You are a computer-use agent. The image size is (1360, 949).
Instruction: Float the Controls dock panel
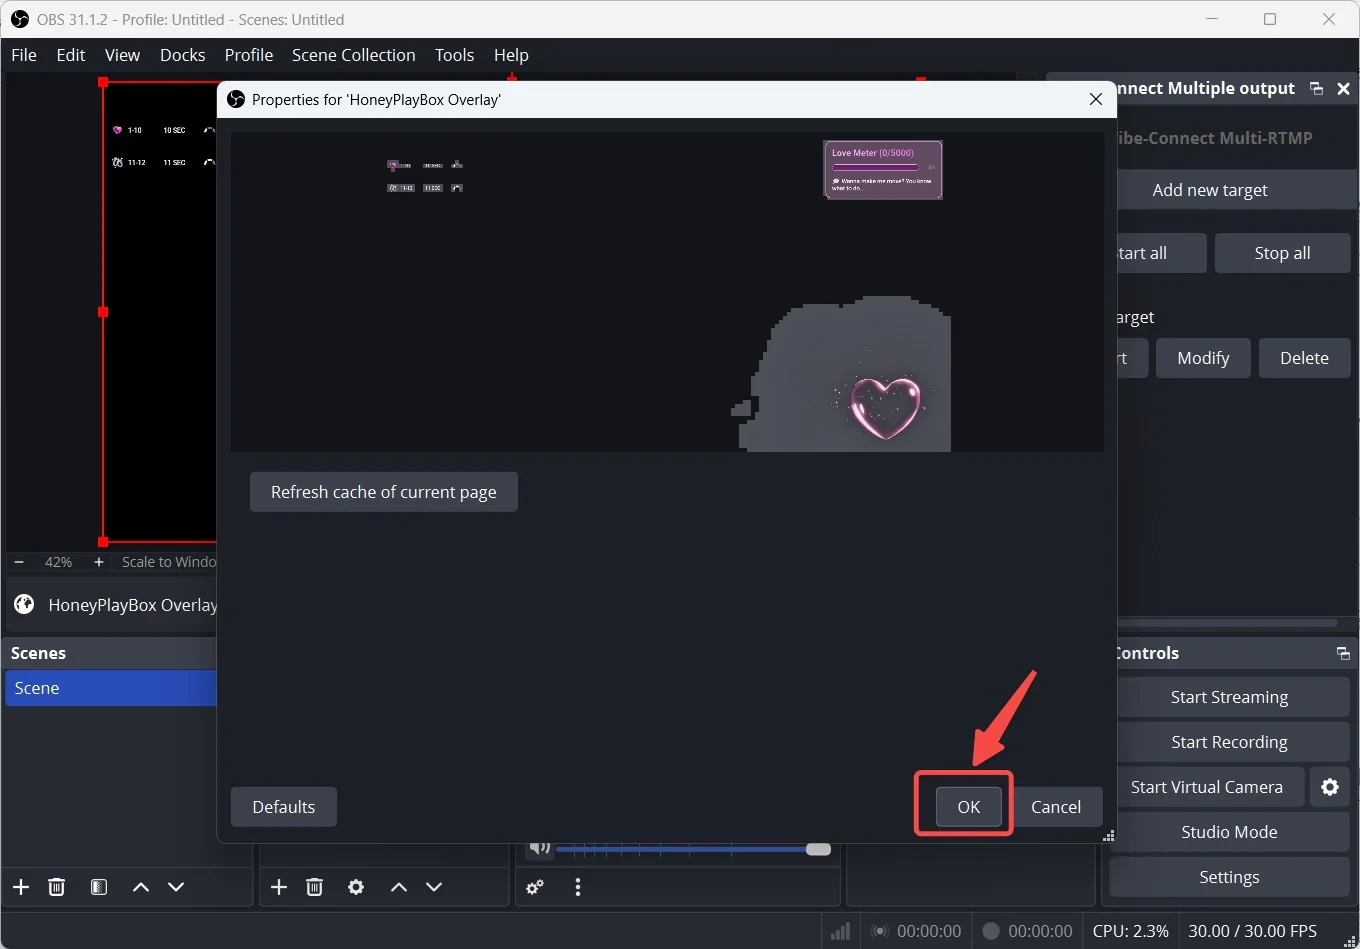click(1343, 654)
